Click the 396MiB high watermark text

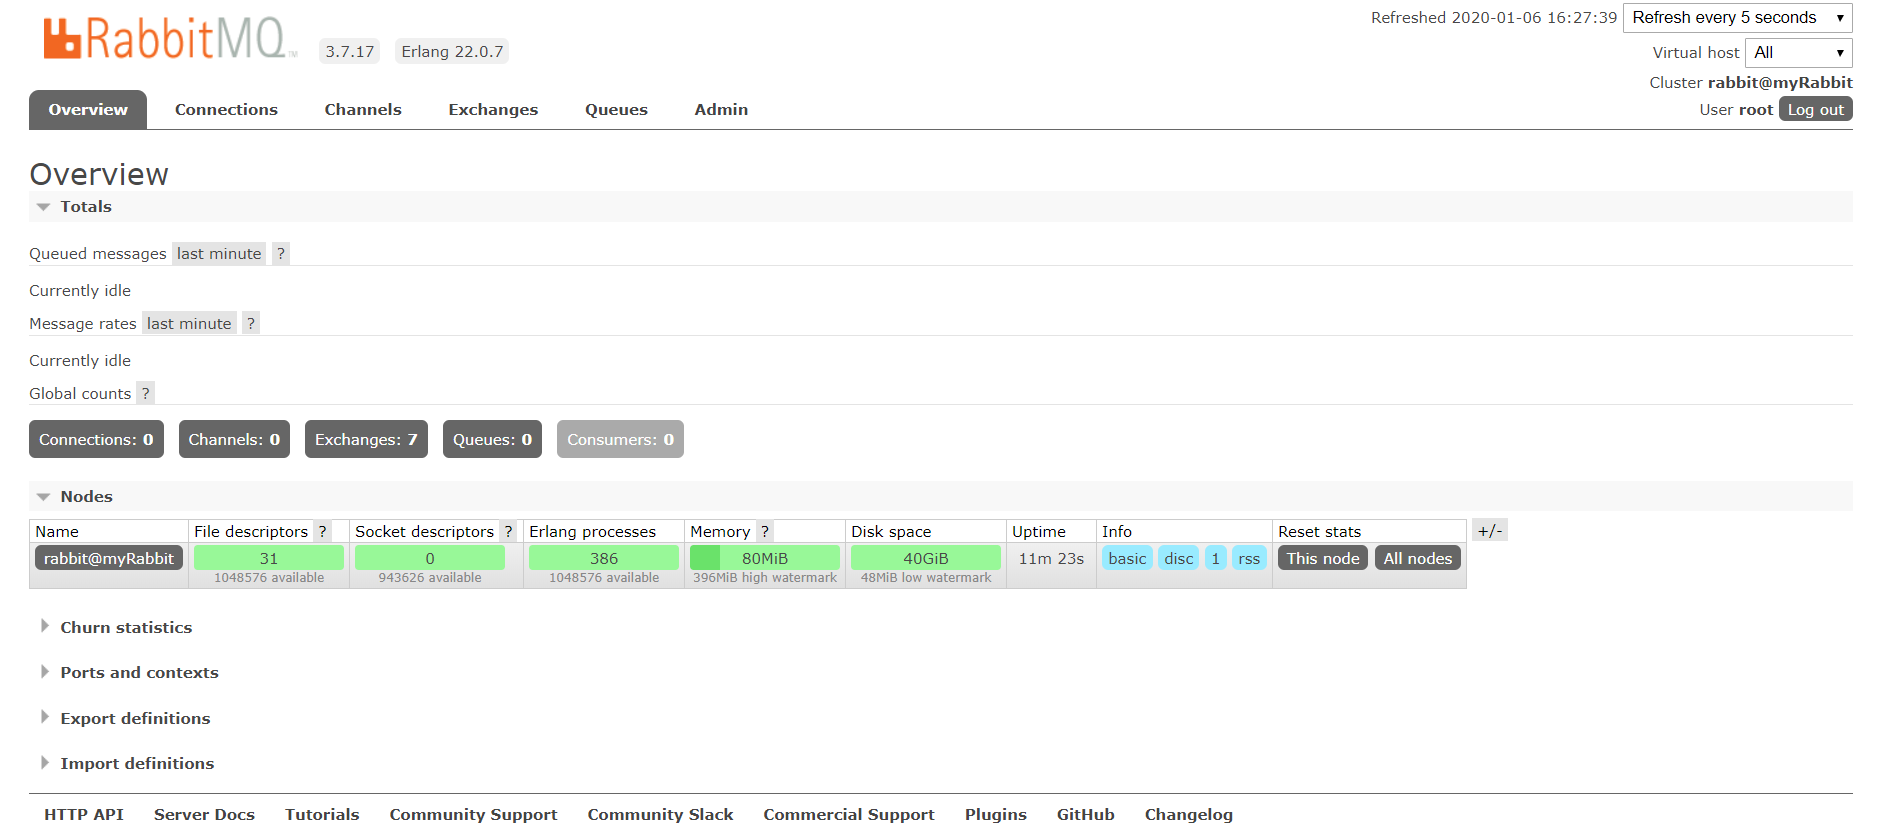(765, 578)
